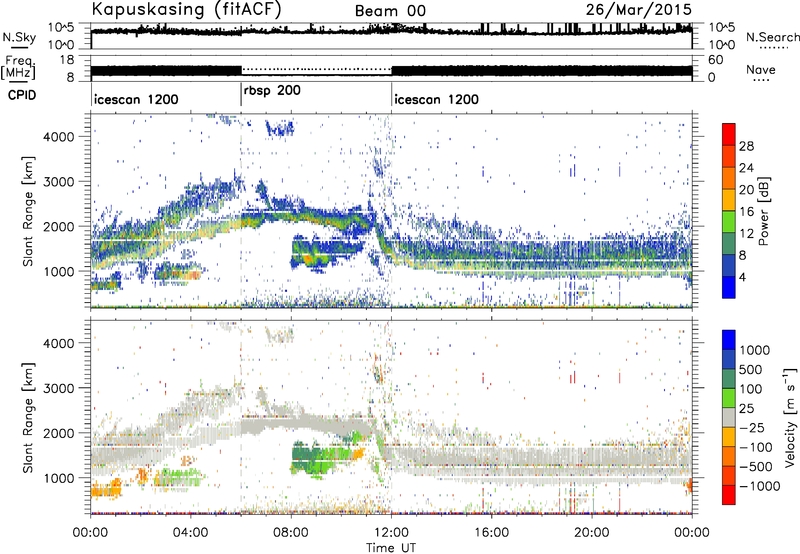Click the '25' velocity color bar label
Viewport: 800px width, 554px height.
(x=747, y=409)
